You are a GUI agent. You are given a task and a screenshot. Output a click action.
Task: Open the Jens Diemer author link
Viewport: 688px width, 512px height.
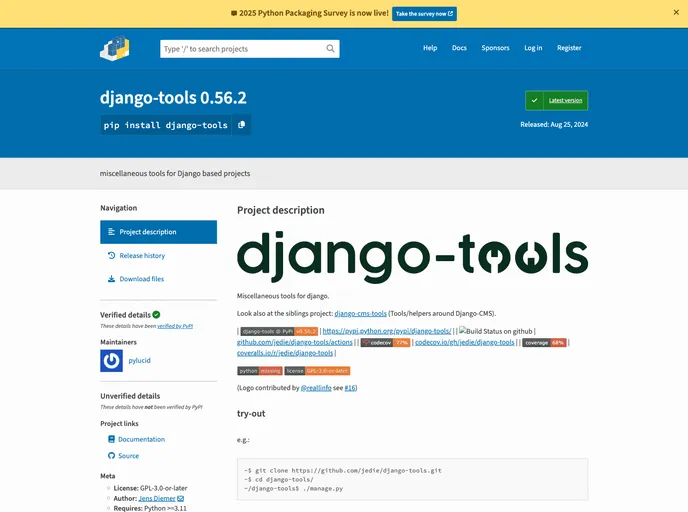click(157, 499)
